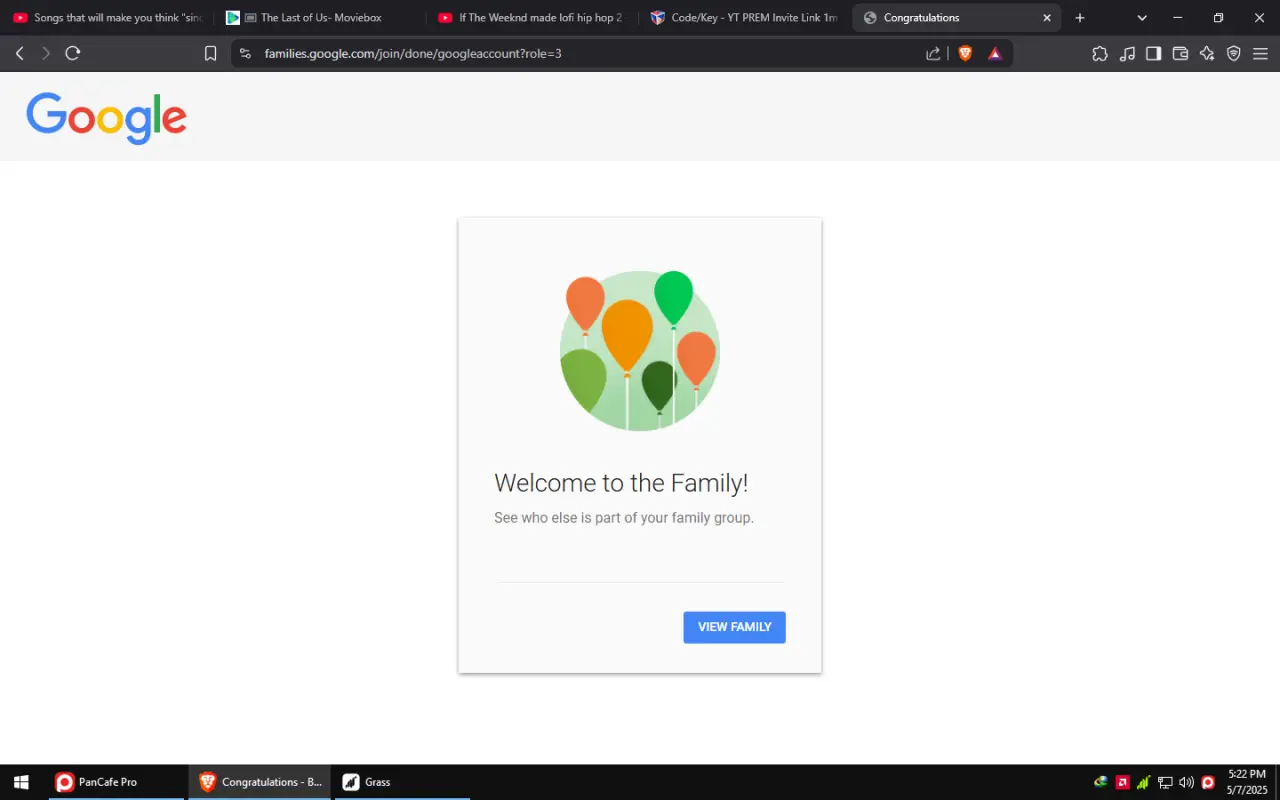This screenshot has height=800, width=1280.
Task: Open the Leo AI sparkle icon
Action: [1207, 54]
